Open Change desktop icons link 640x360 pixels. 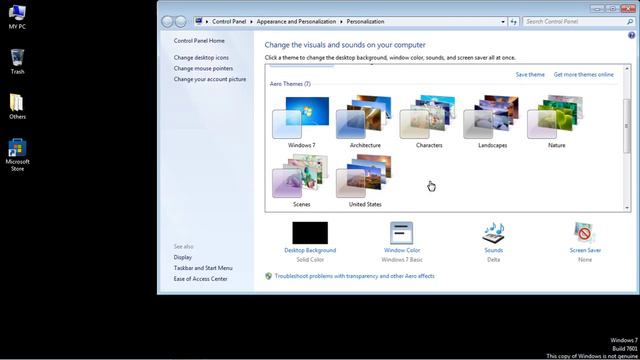pos(201,58)
